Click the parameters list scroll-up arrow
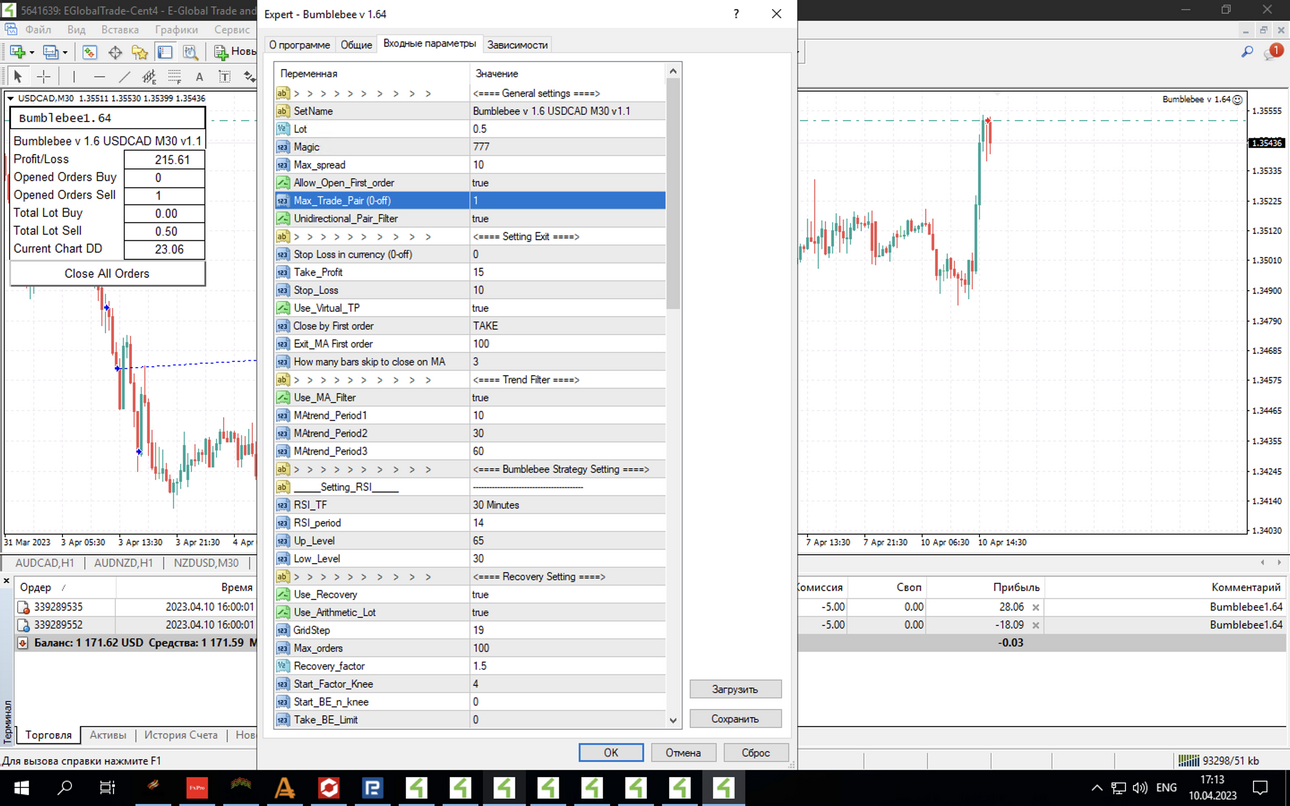Viewport: 1290px width, 806px height. (673, 71)
